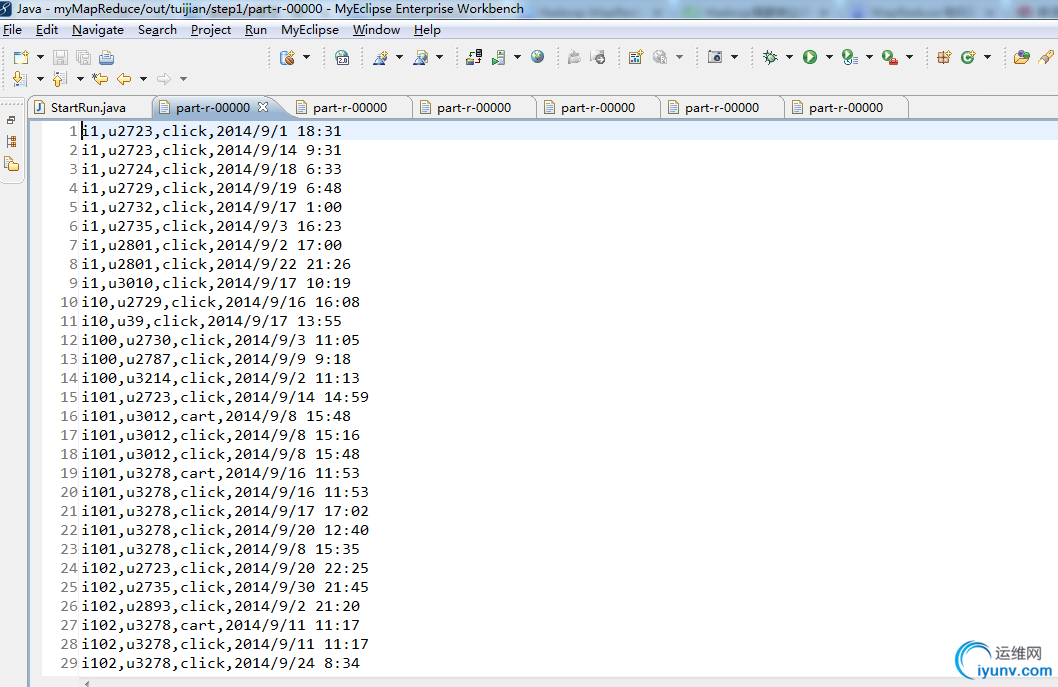This screenshot has height=687, width=1058.
Task: Open the File menu
Action: coord(12,30)
